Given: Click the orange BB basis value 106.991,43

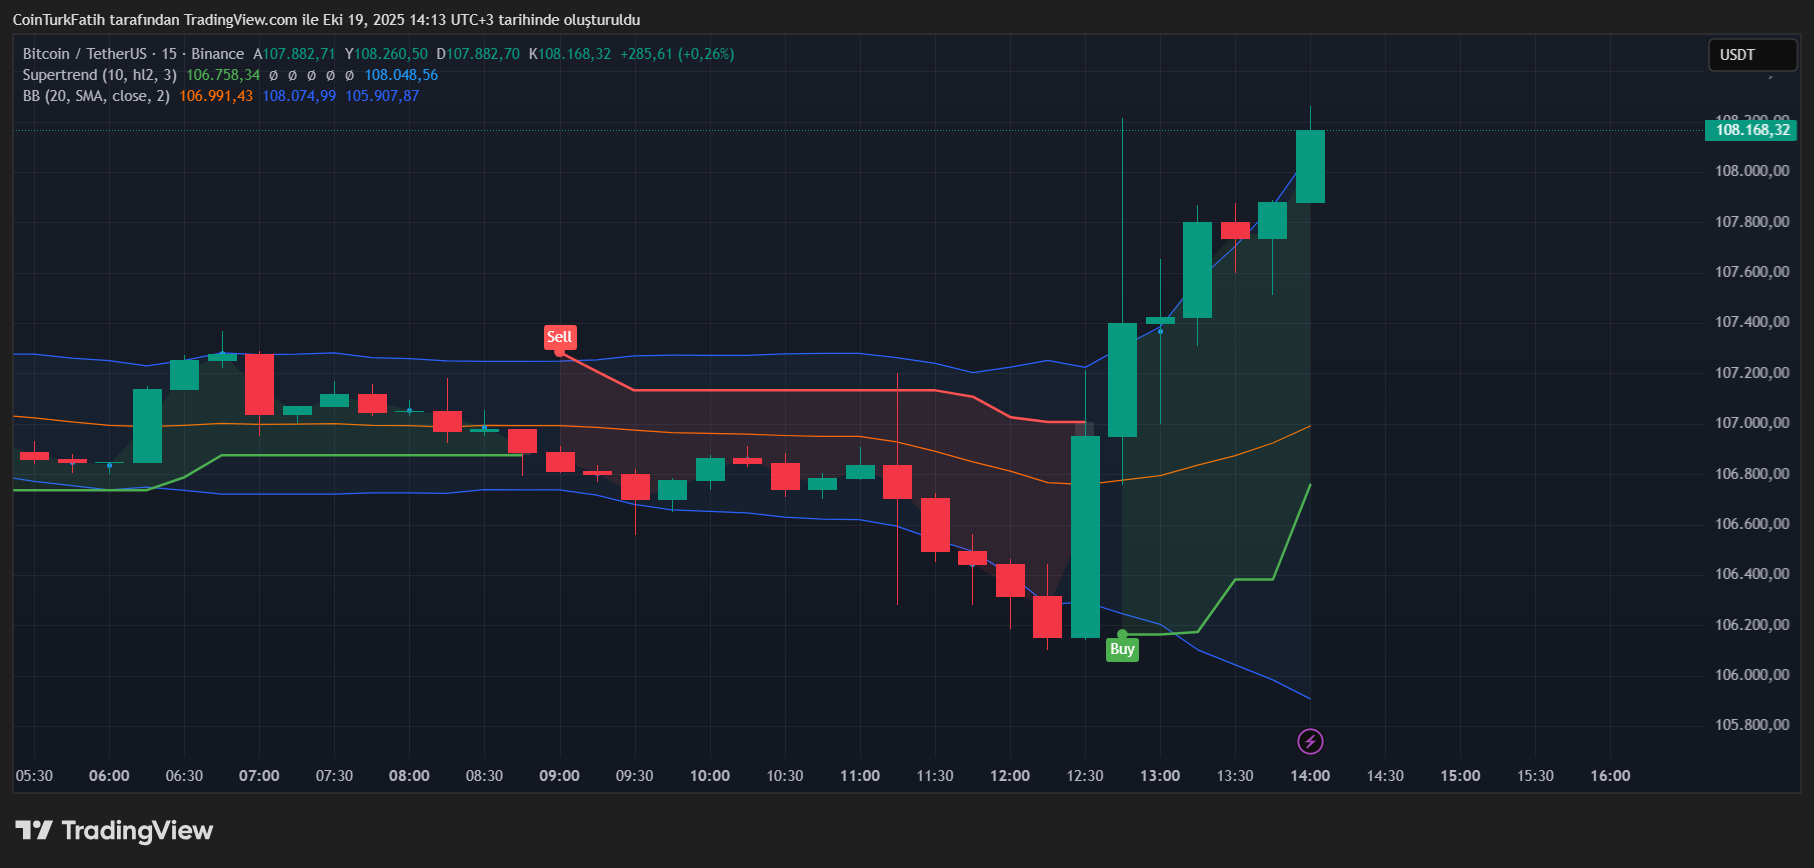Looking at the screenshot, I should click(216, 96).
